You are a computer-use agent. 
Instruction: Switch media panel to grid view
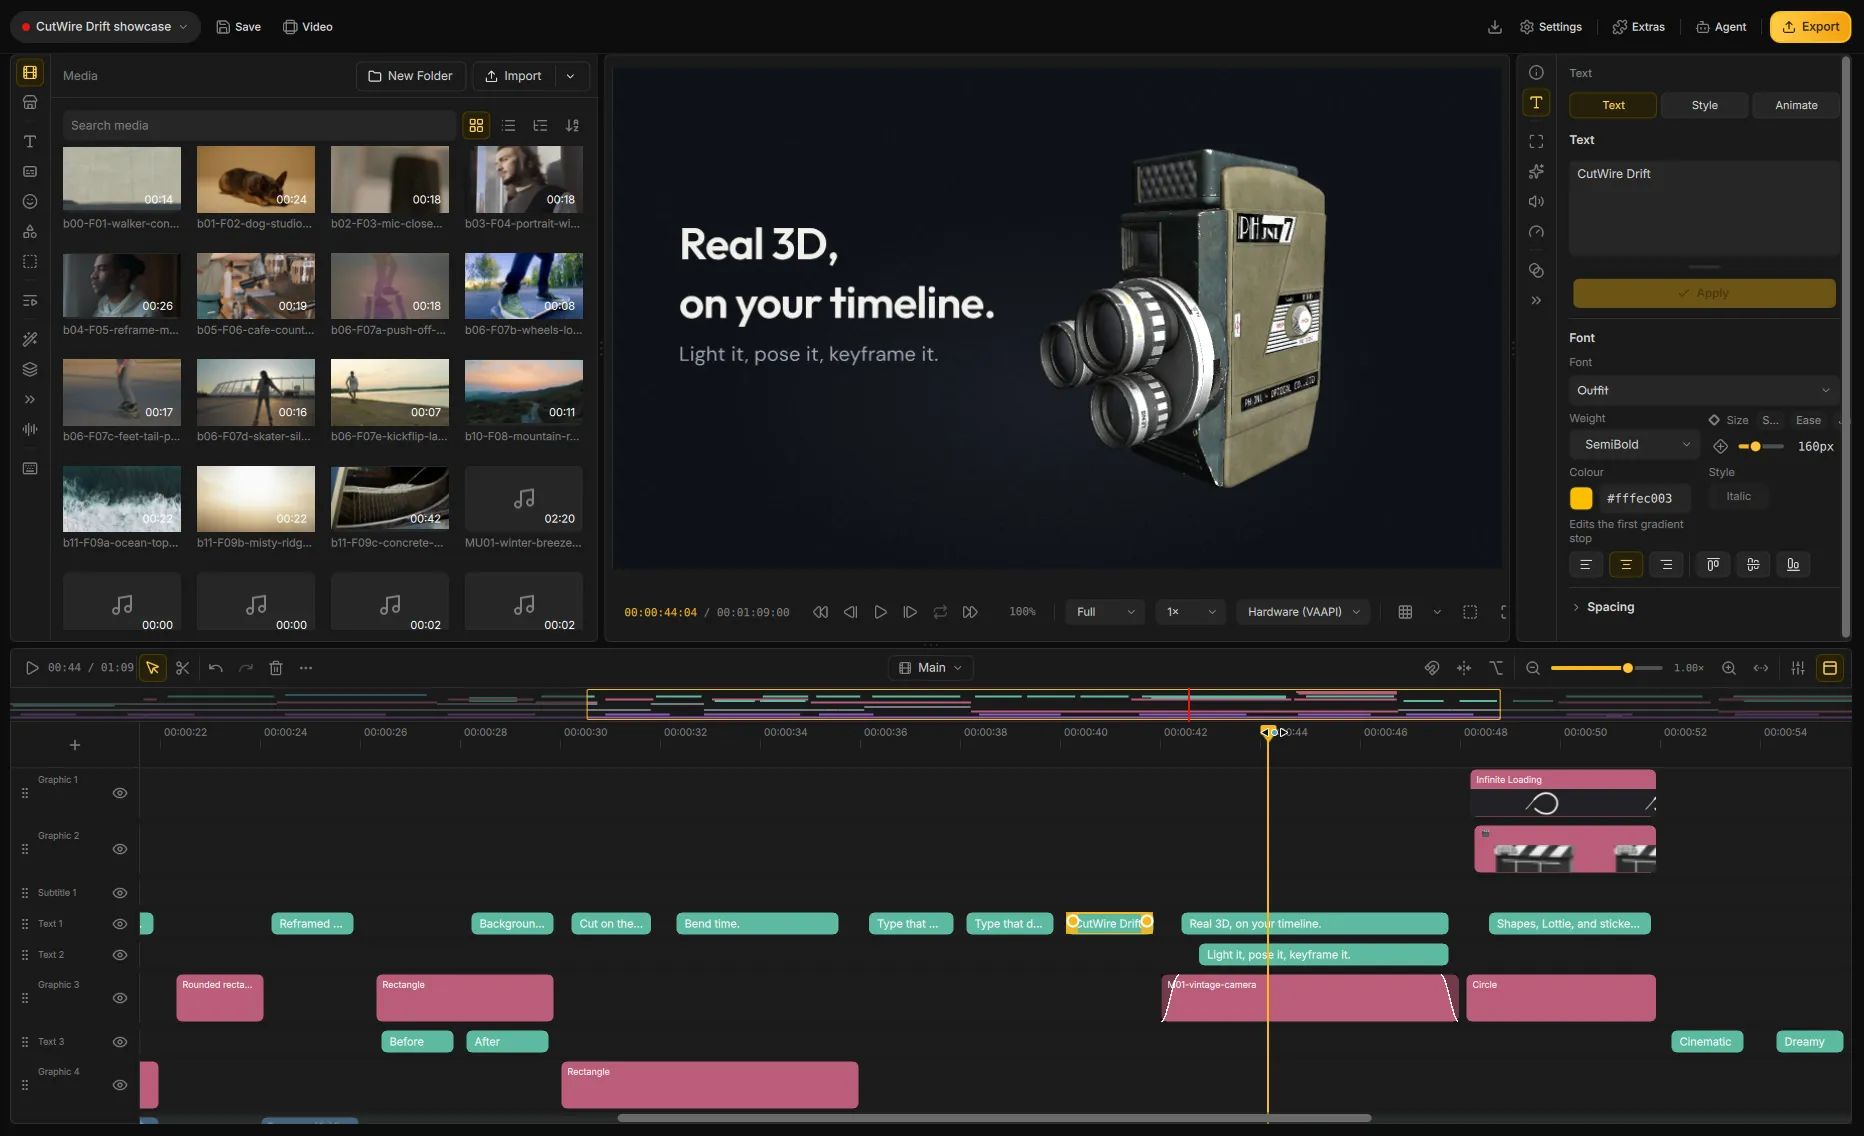(476, 126)
